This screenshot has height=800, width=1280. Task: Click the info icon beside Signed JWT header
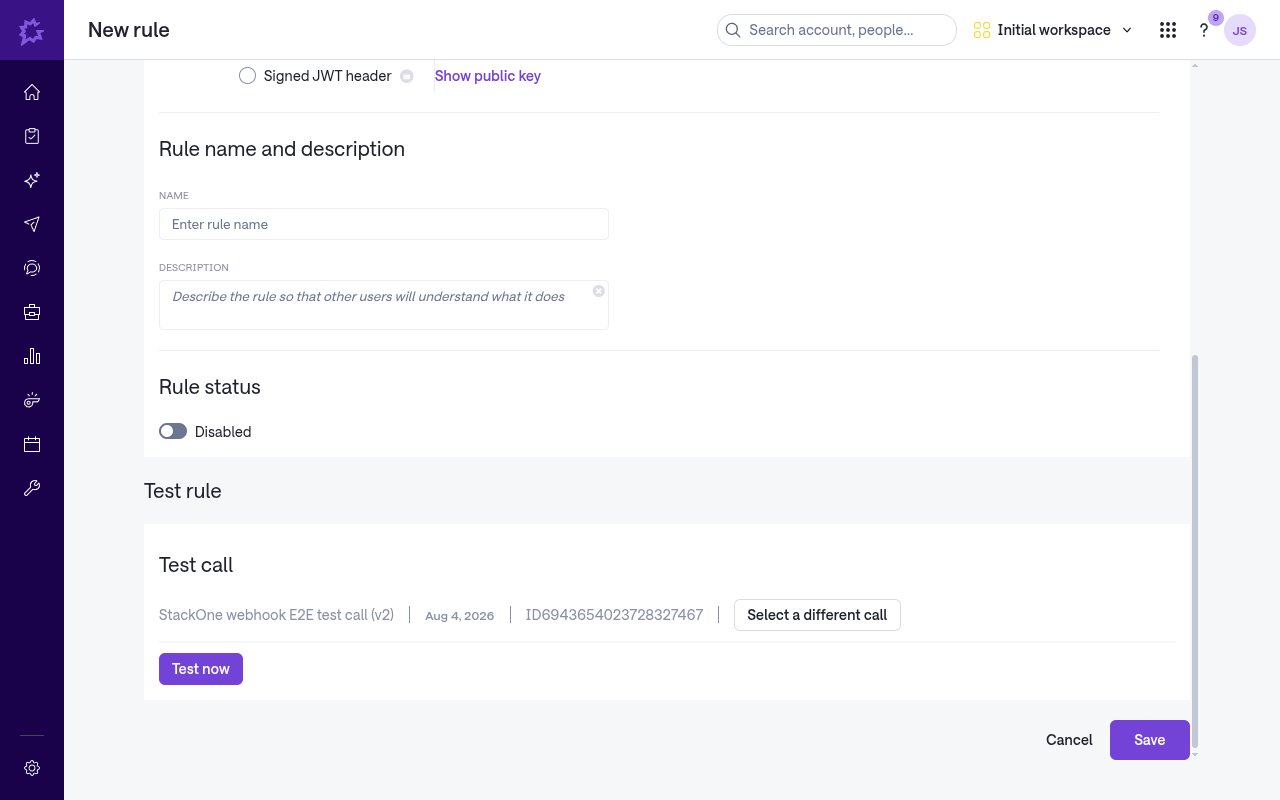[407, 76]
